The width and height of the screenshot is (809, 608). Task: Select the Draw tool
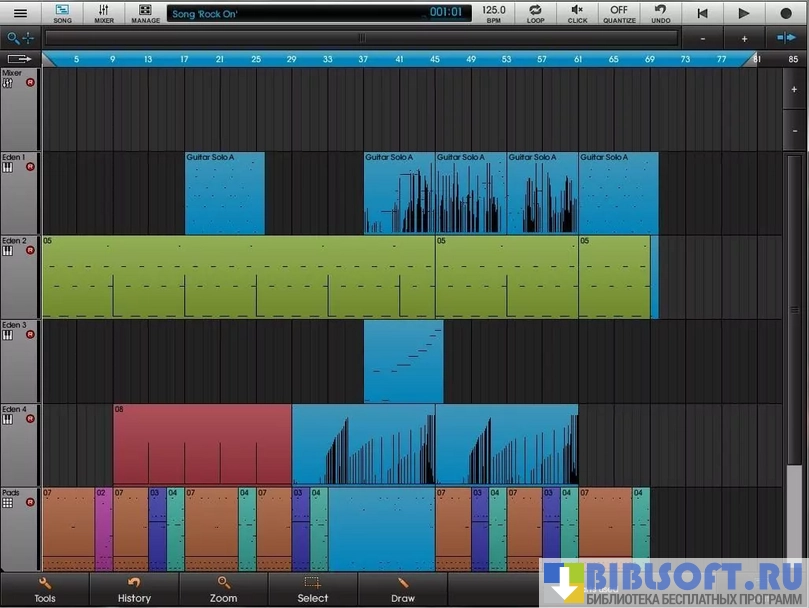coord(403,590)
